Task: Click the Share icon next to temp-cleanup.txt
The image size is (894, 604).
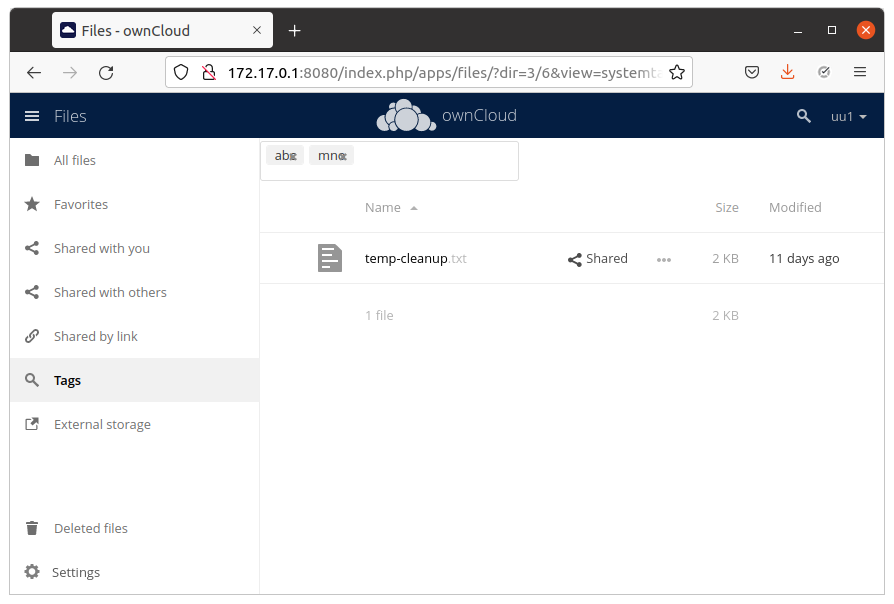Action: [x=573, y=258]
